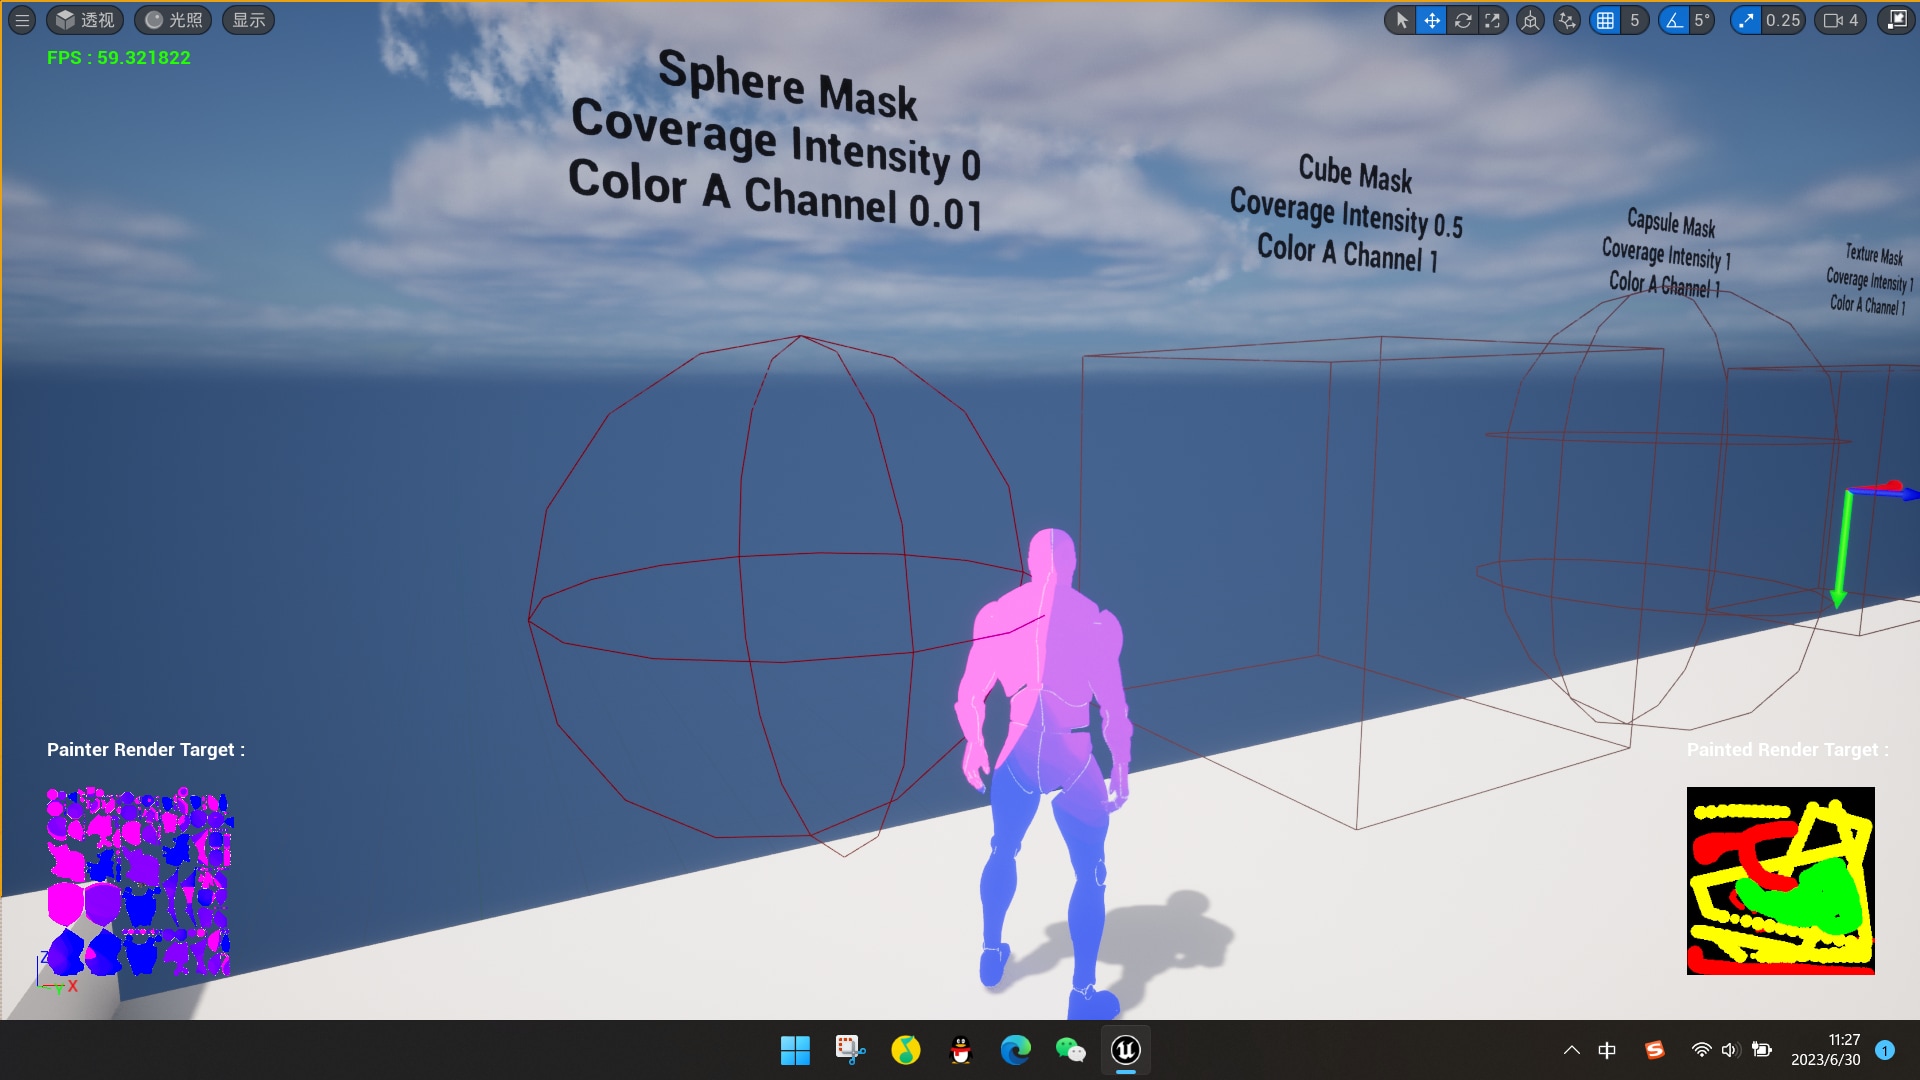The height and width of the screenshot is (1080, 1920).
Task: Open the viewport options hamburger menu
Action: pos(21,20)
